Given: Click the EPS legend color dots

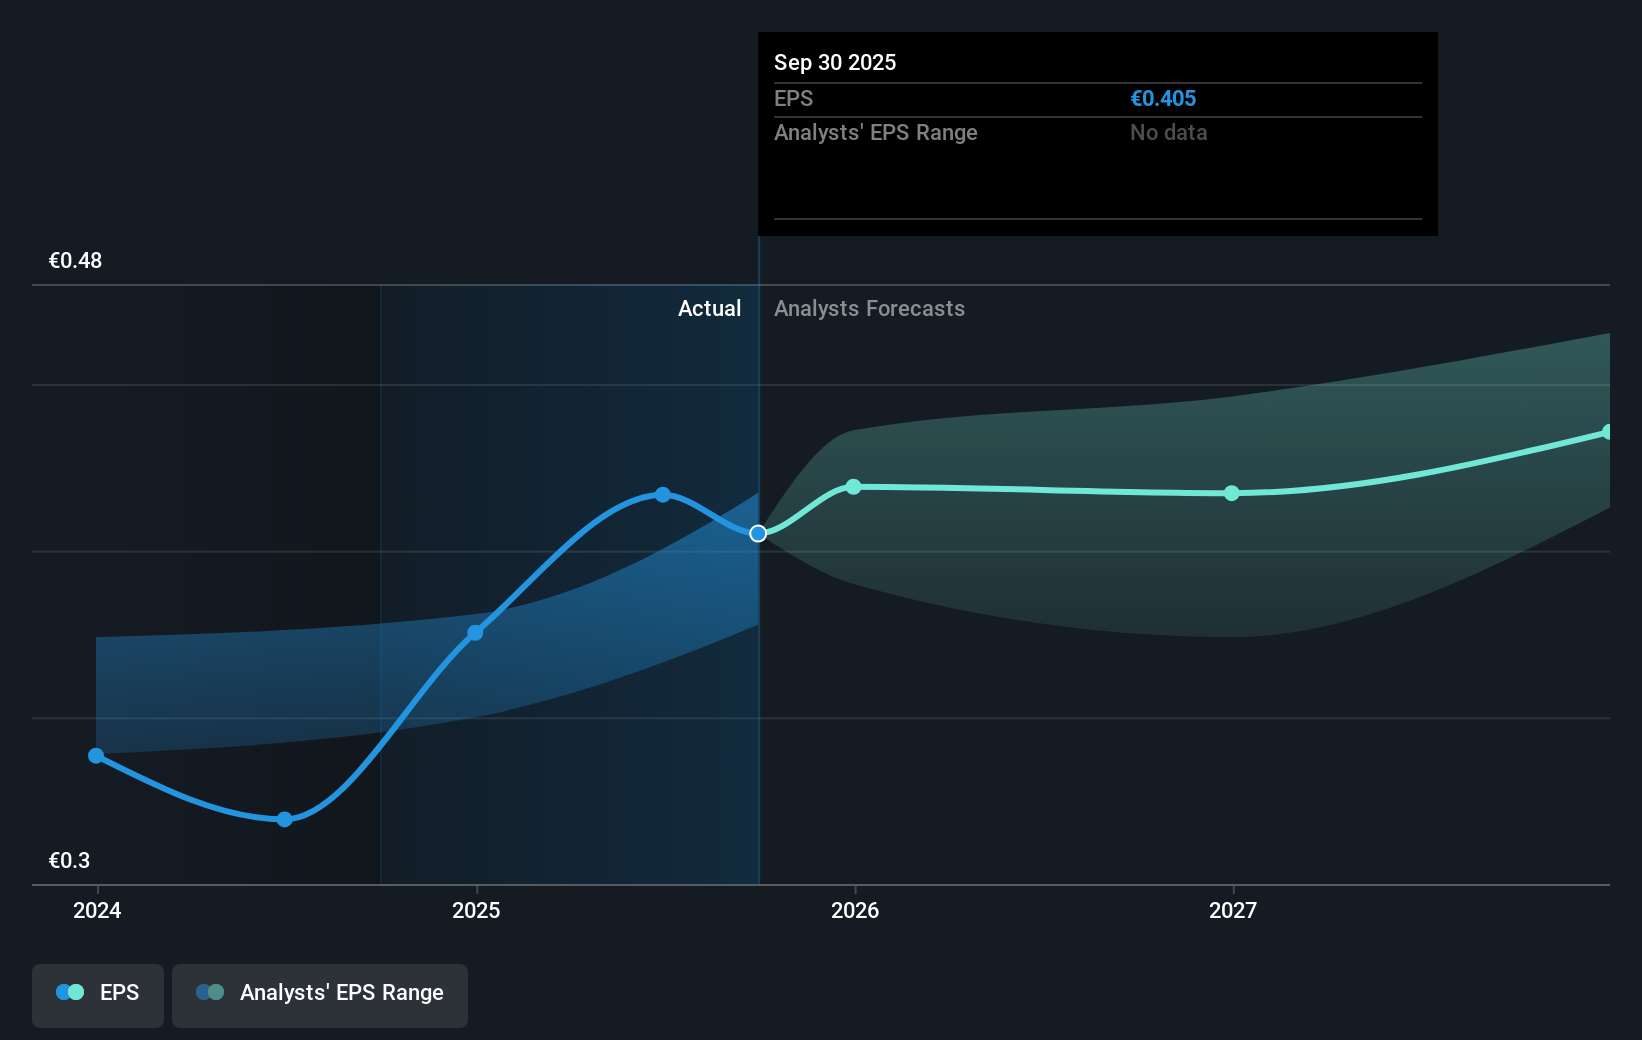Looking at the screenshot, I should pos(70,992).
